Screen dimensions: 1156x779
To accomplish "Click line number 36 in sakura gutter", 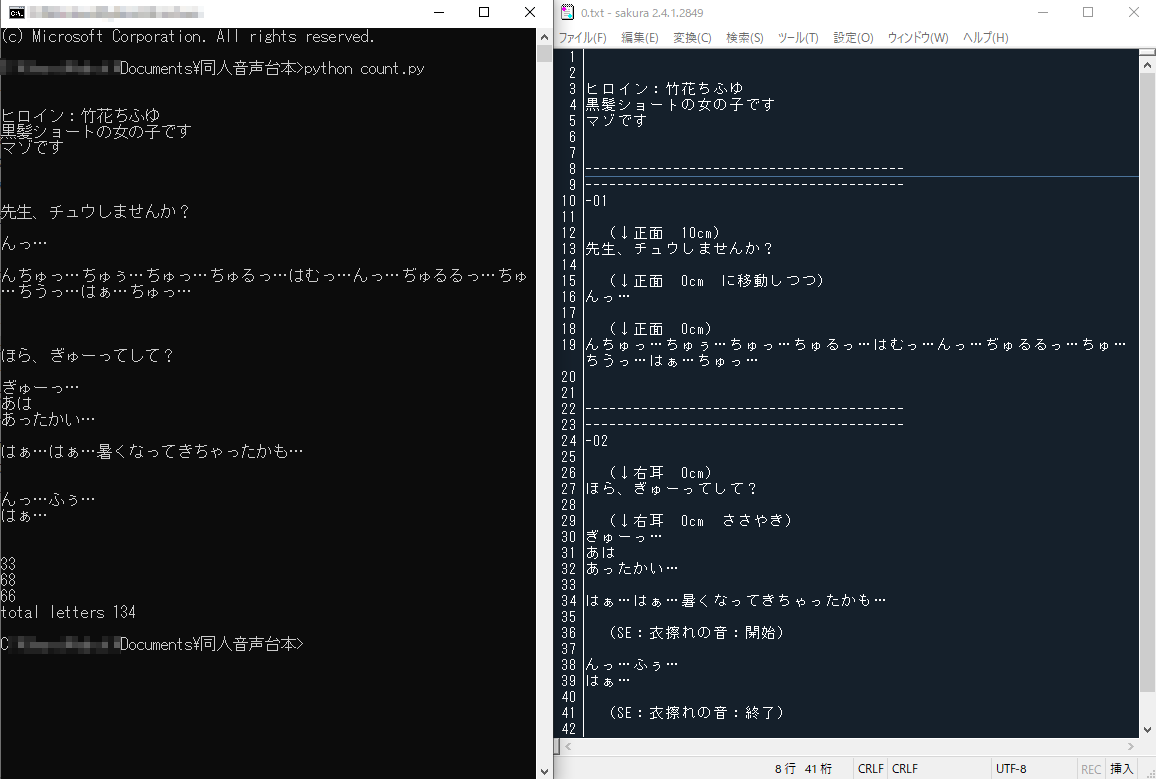I will [568, 633].
